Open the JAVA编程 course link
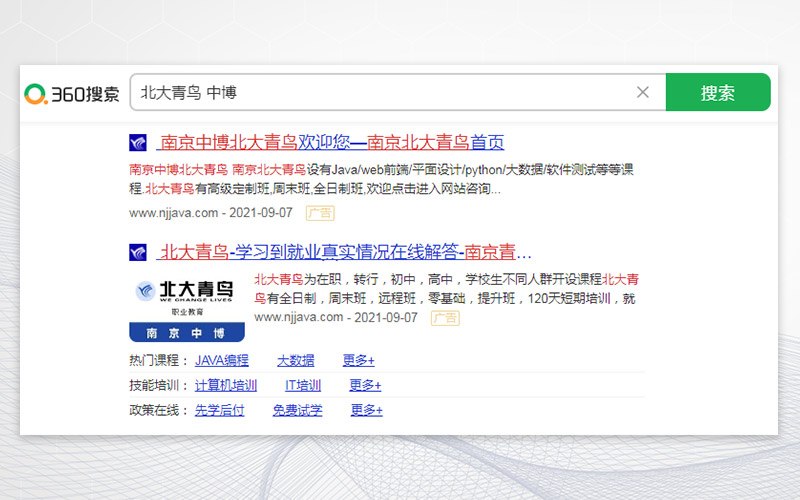 point(221,361)
